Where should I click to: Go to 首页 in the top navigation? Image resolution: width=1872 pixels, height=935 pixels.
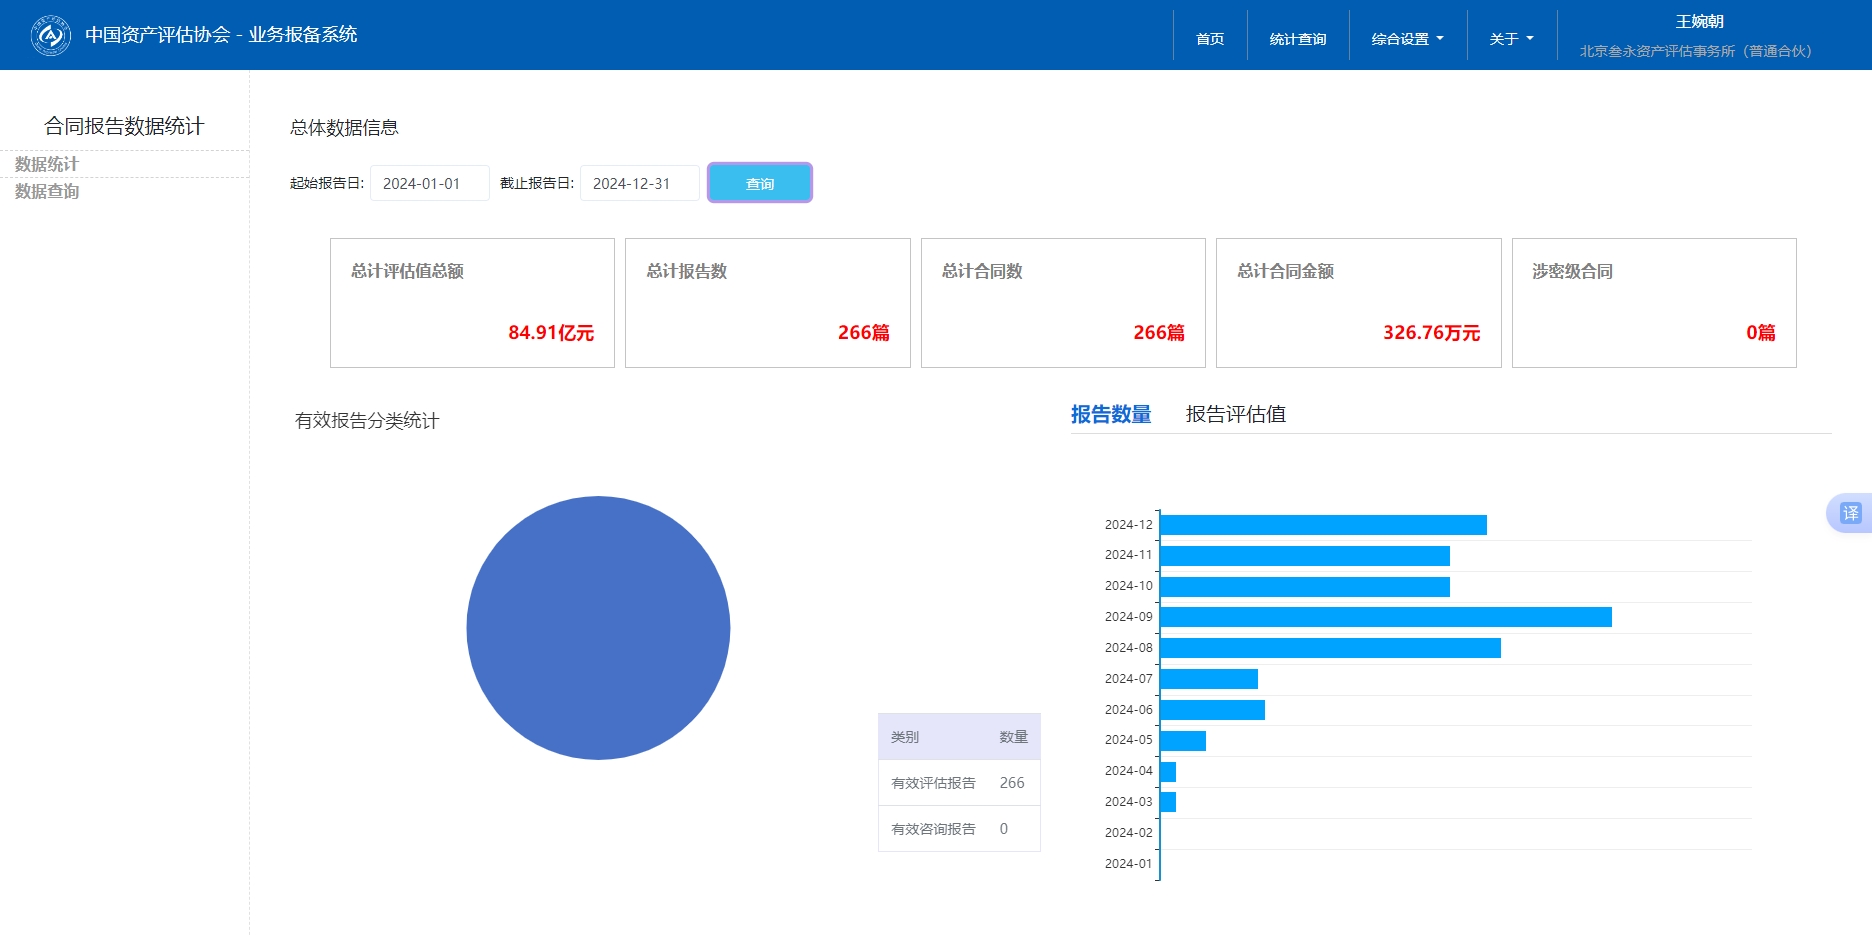(1210, 39)
